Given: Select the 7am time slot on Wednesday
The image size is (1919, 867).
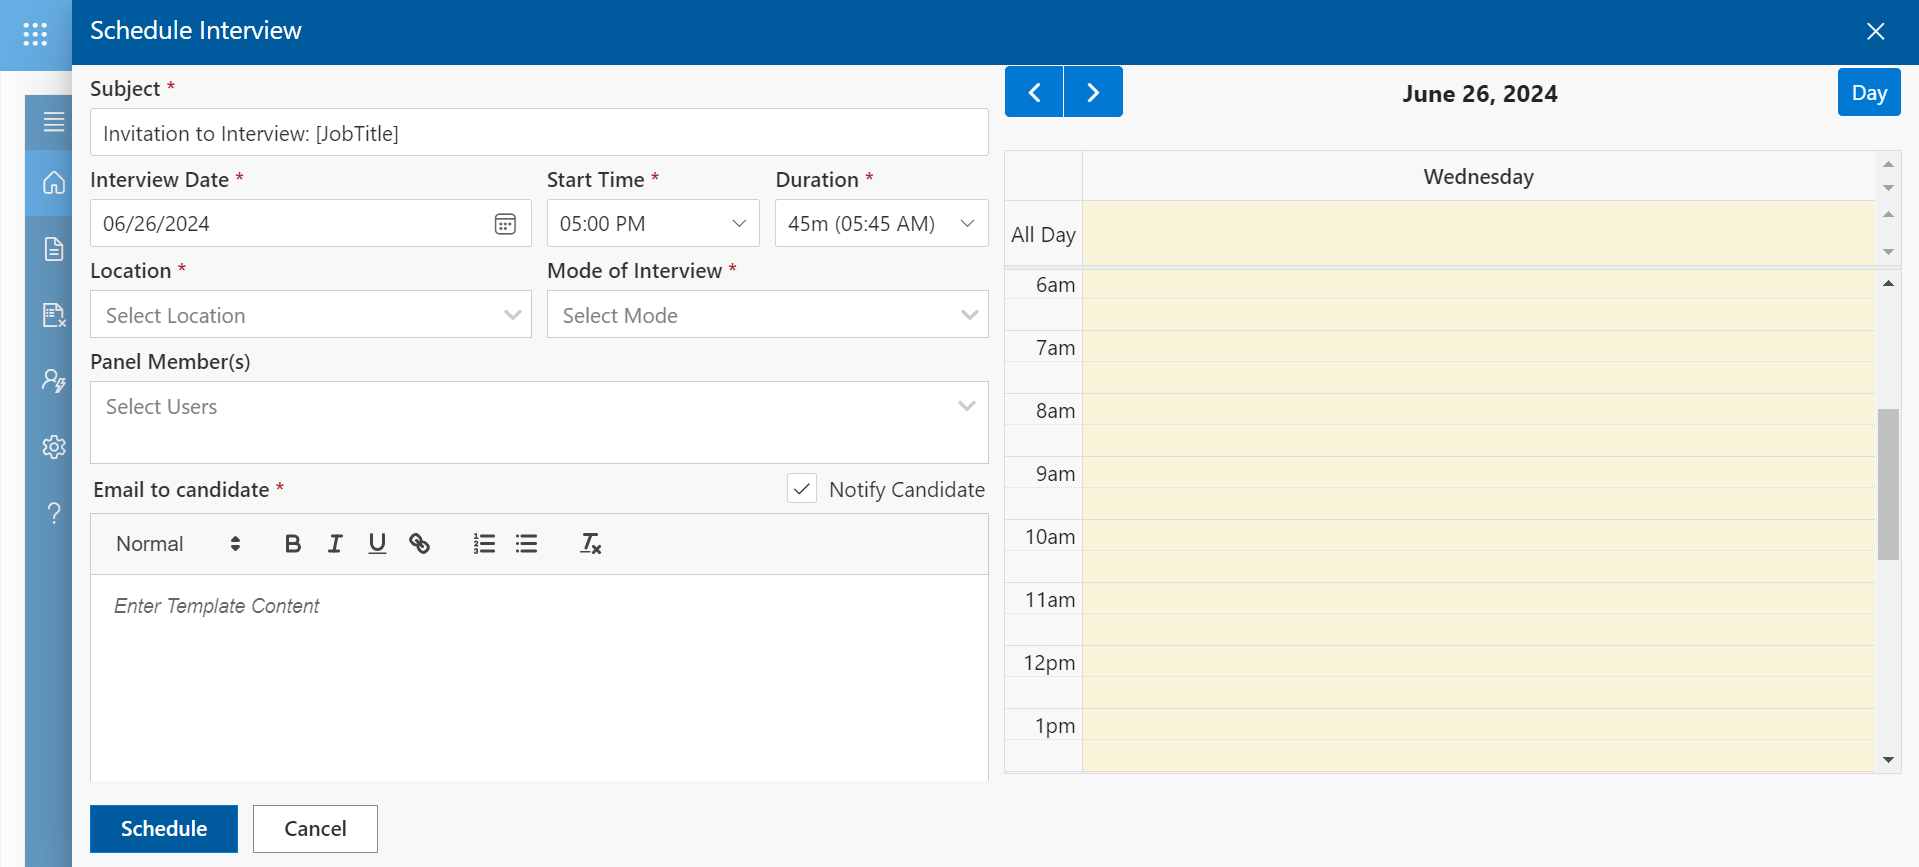Looking at the screenshot, I should pyautogui.click(x=1478, y=347).
